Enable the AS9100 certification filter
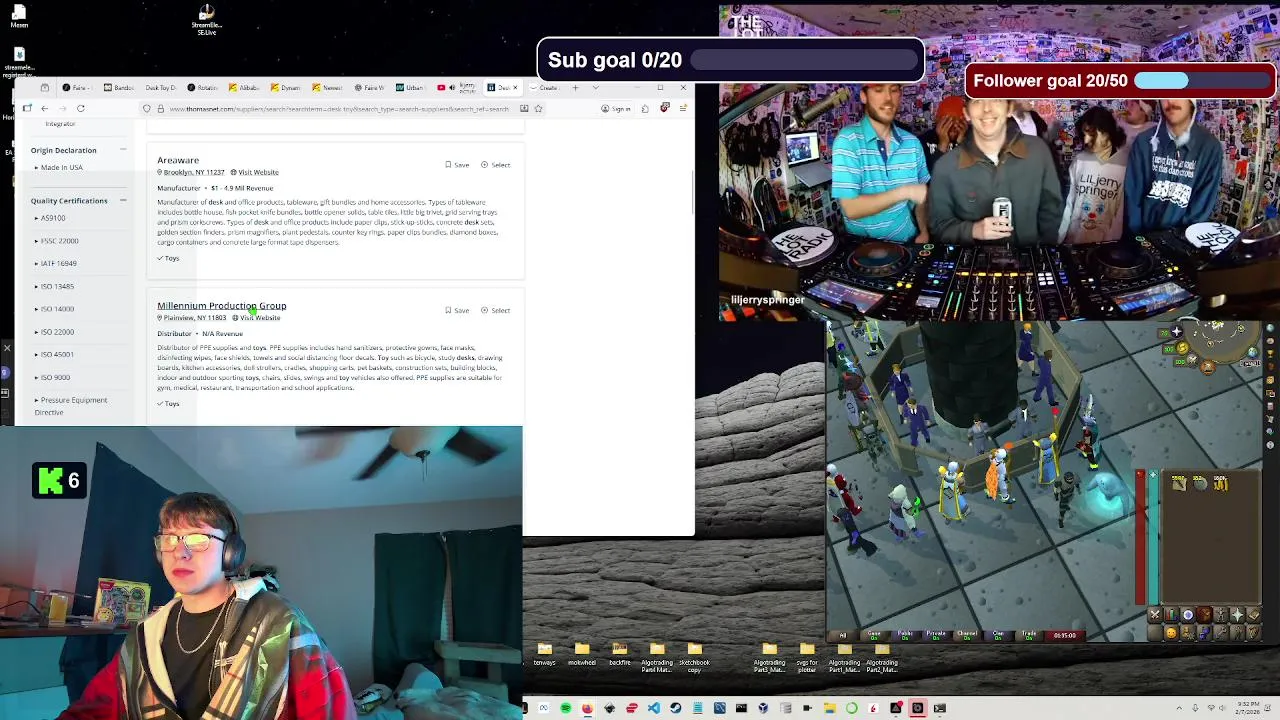 click(52, 218)
